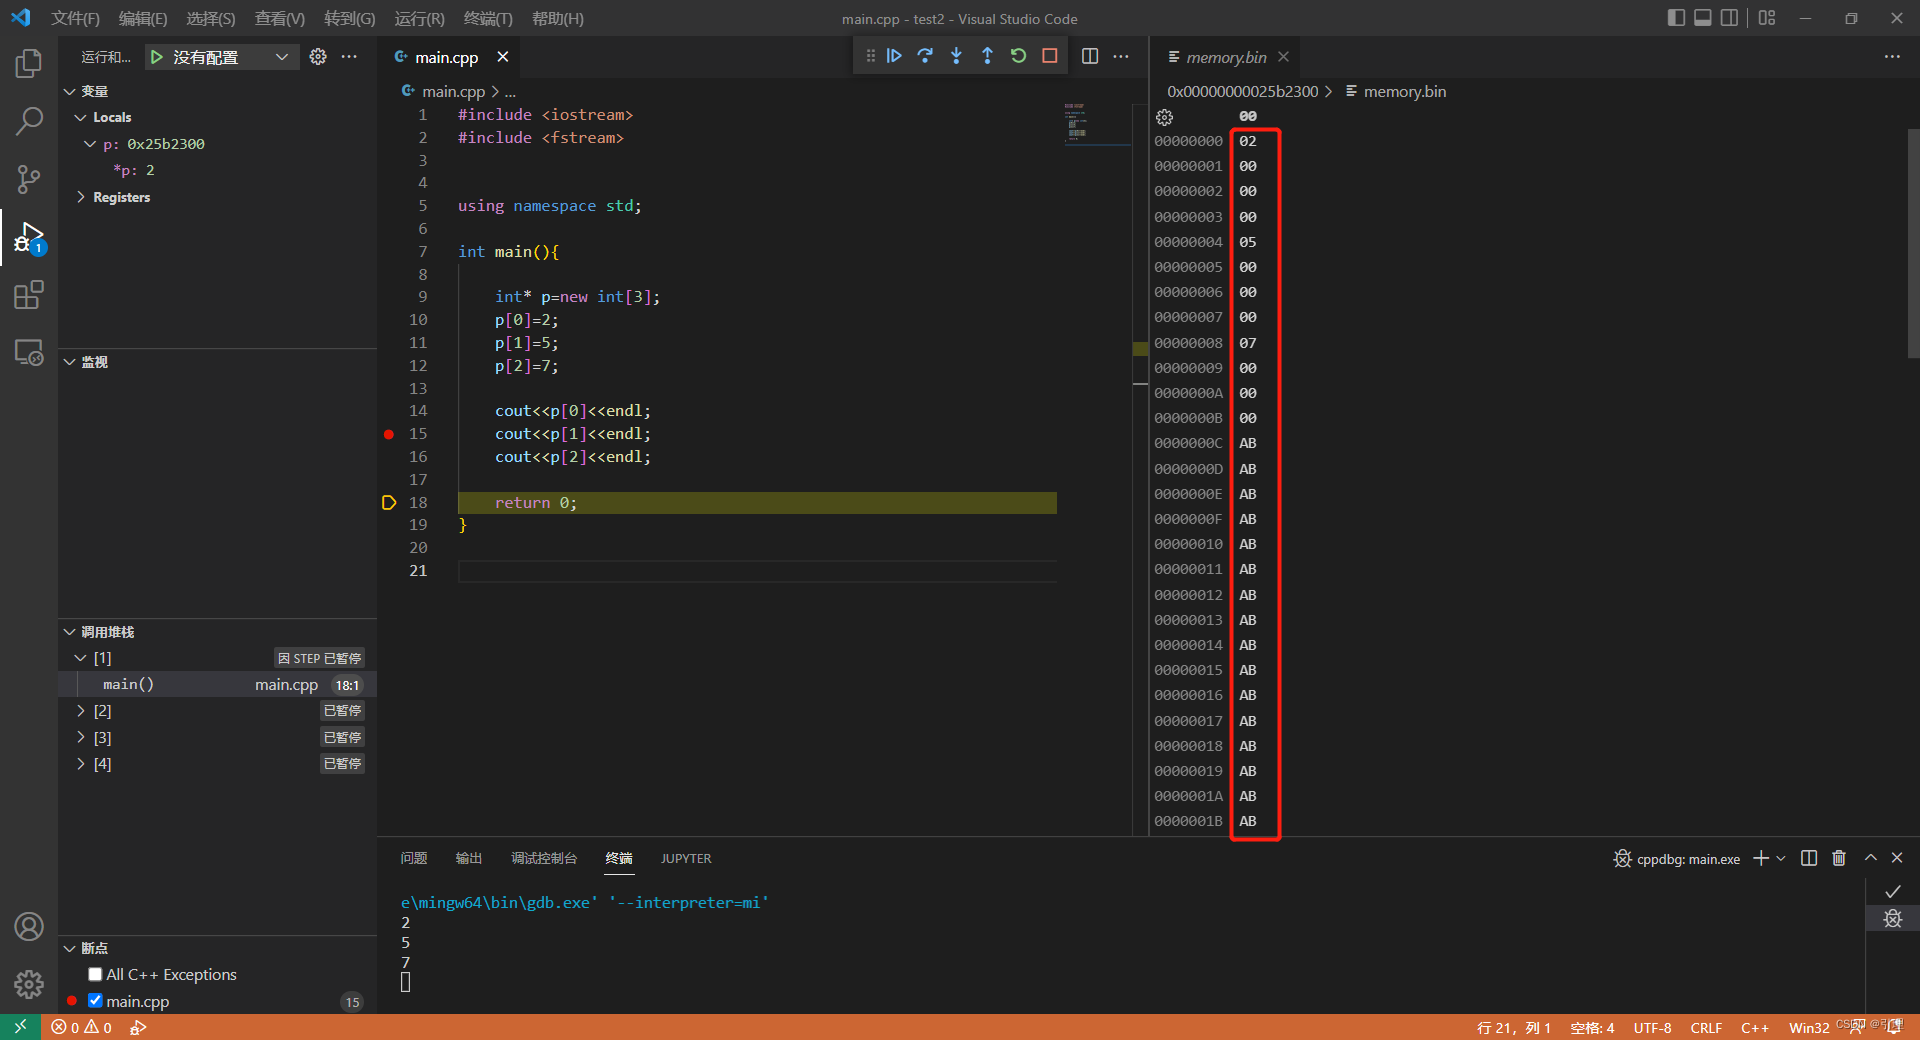Stop debugging with the red stop icon
This screenshot has height=1040, width=1920.
coord(1049,56)
